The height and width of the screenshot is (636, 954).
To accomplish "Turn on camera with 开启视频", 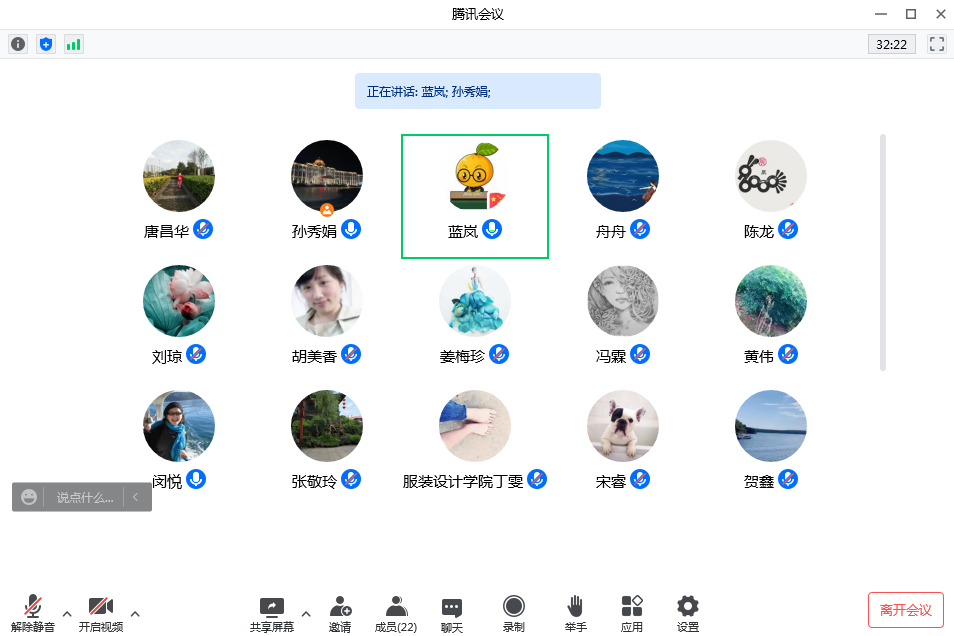I will 100,613.
